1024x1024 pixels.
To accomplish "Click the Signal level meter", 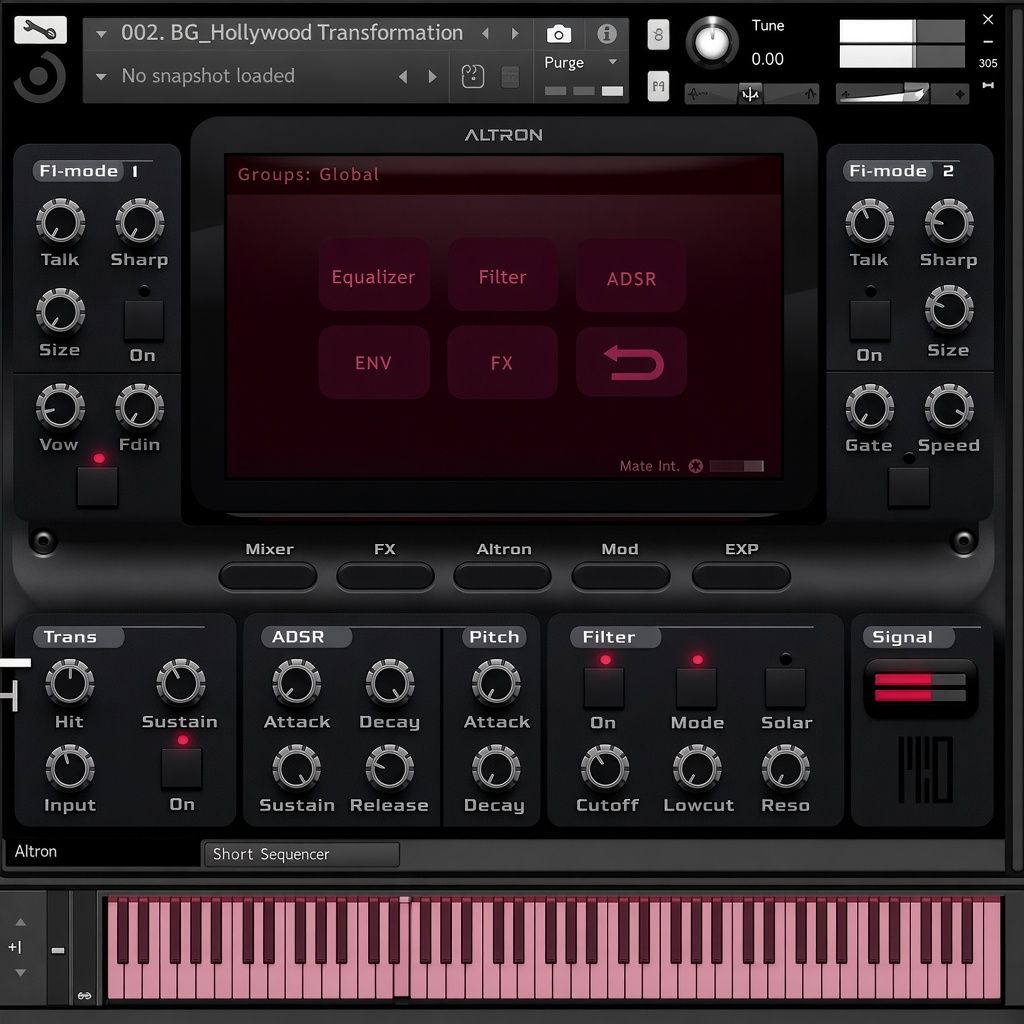I will (x=920, y=688).
